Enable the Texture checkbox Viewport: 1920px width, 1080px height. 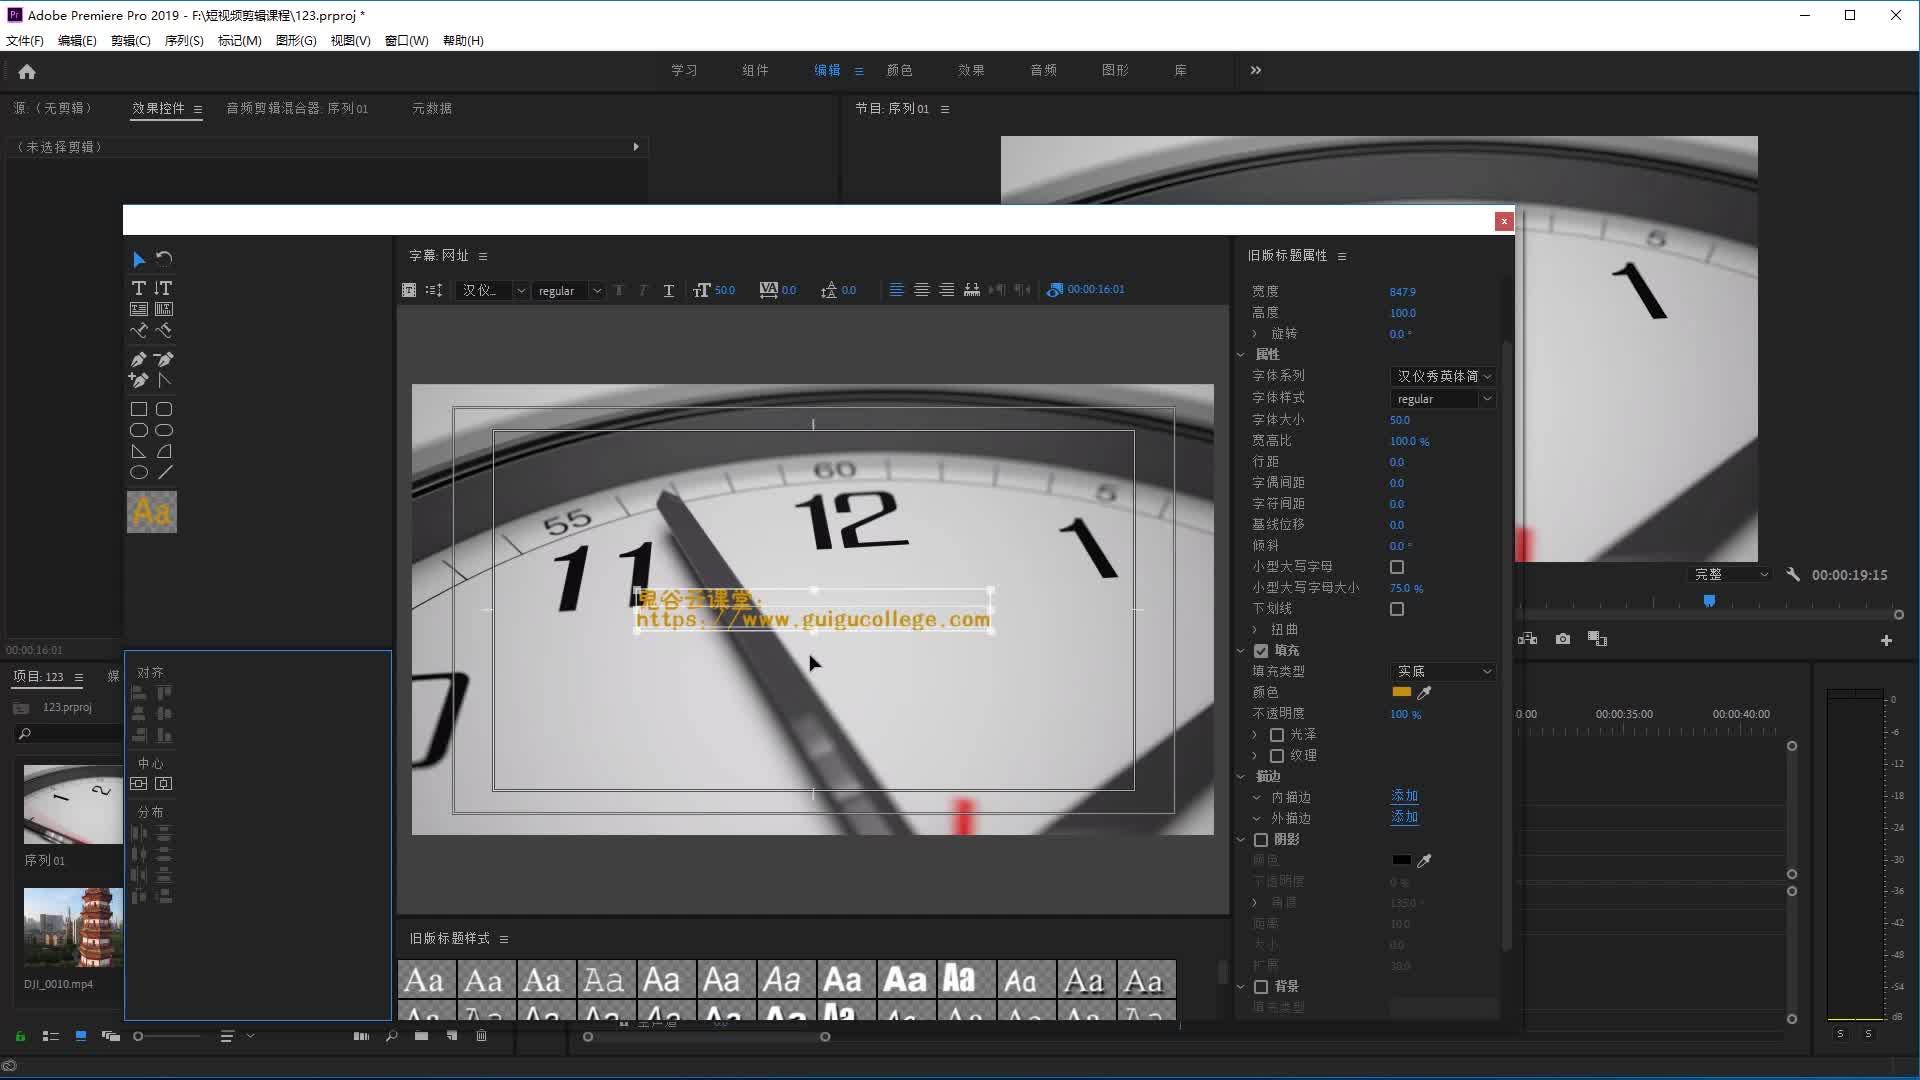(x=1277, y=756)
